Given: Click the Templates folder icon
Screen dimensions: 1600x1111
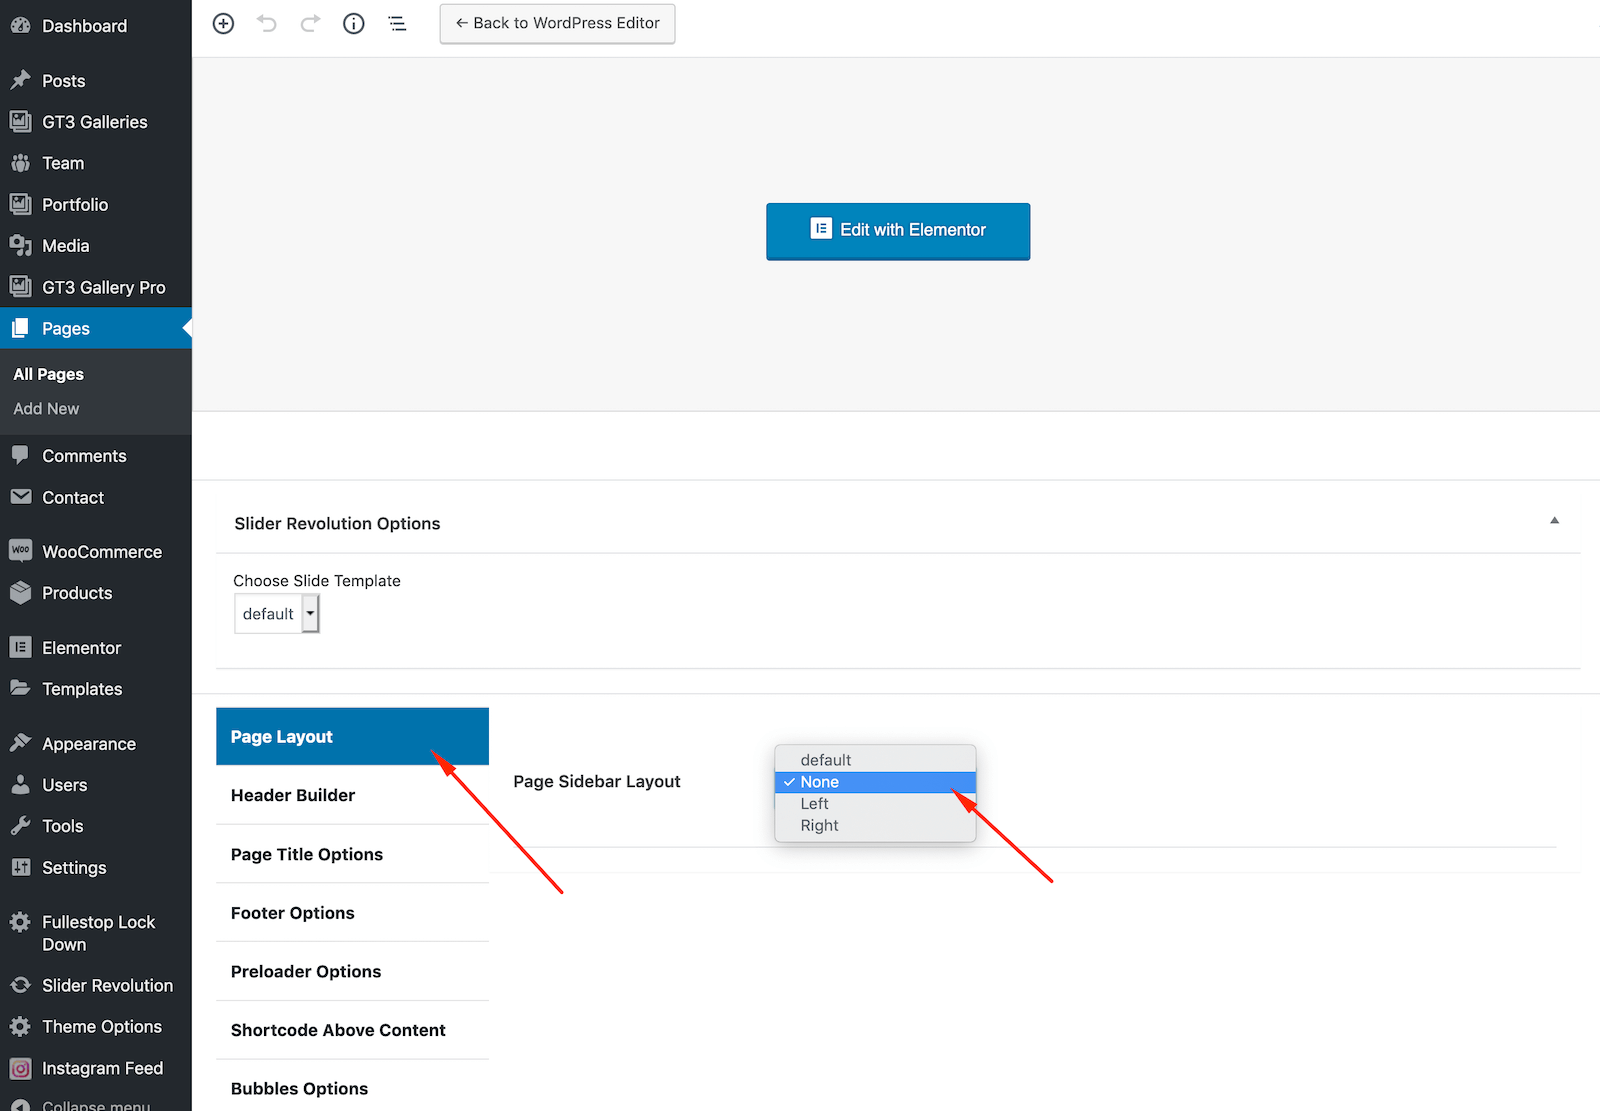Looking at the screenshot, I should click(20, 688).
